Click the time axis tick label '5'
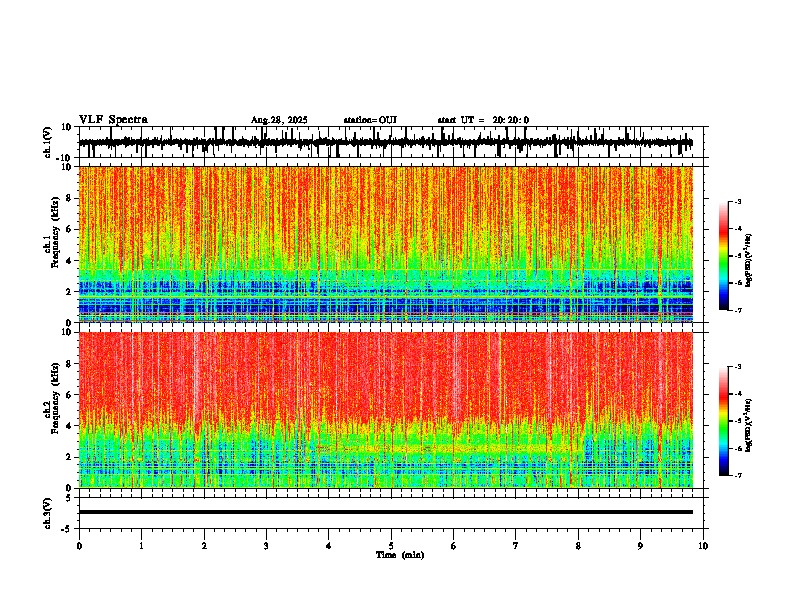Image resolution: width=792 pixels, height=612 pixels. point(391,546)
